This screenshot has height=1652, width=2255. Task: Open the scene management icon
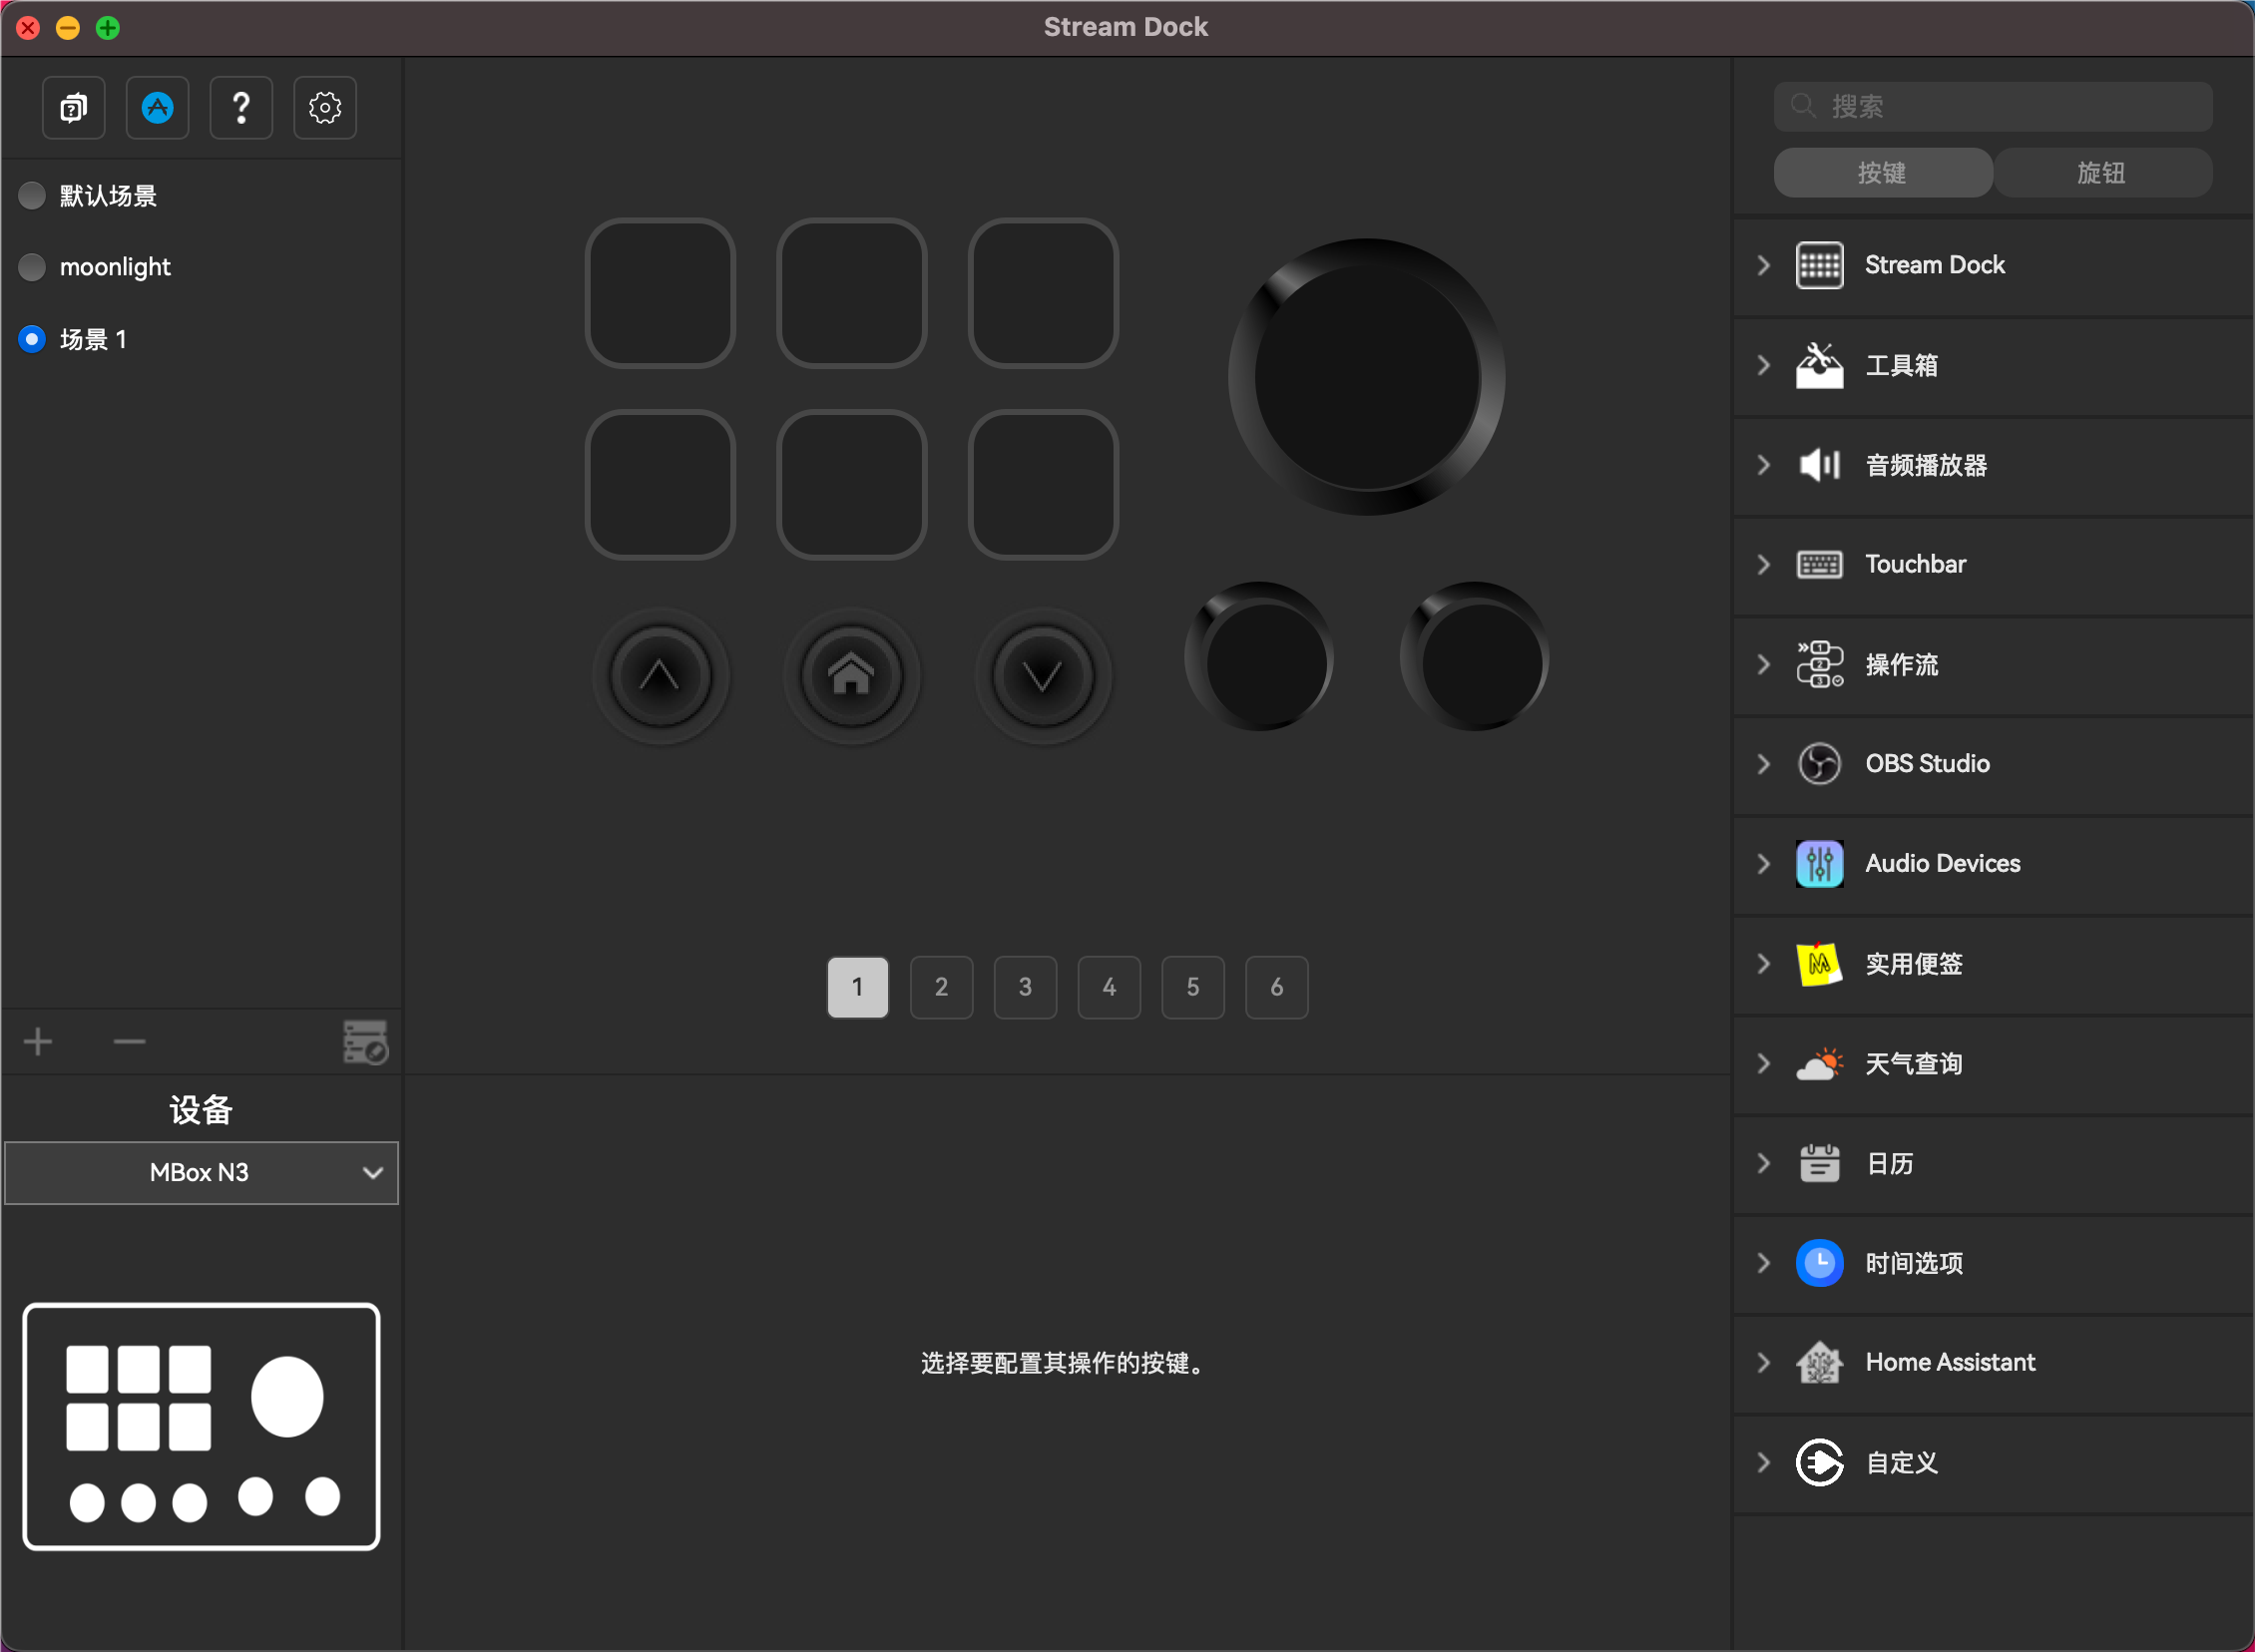[365, 1042]
